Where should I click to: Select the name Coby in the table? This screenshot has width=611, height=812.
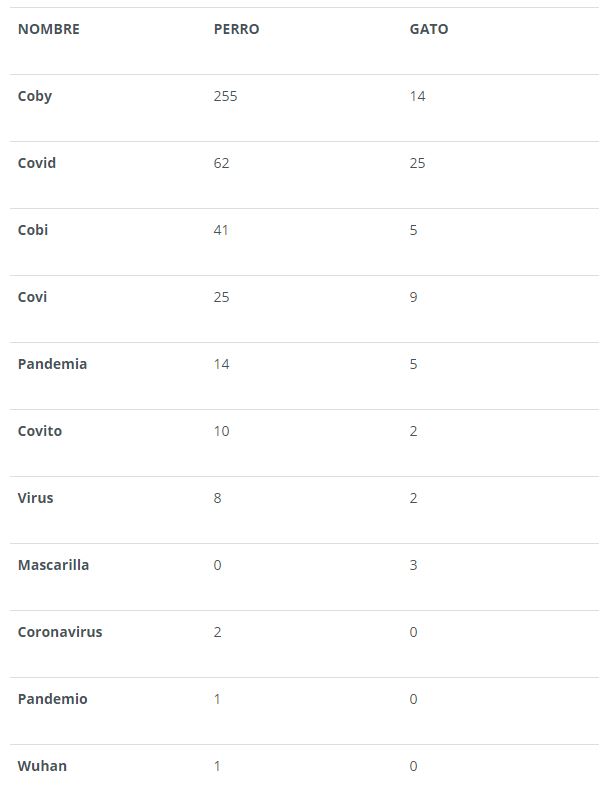35,96
